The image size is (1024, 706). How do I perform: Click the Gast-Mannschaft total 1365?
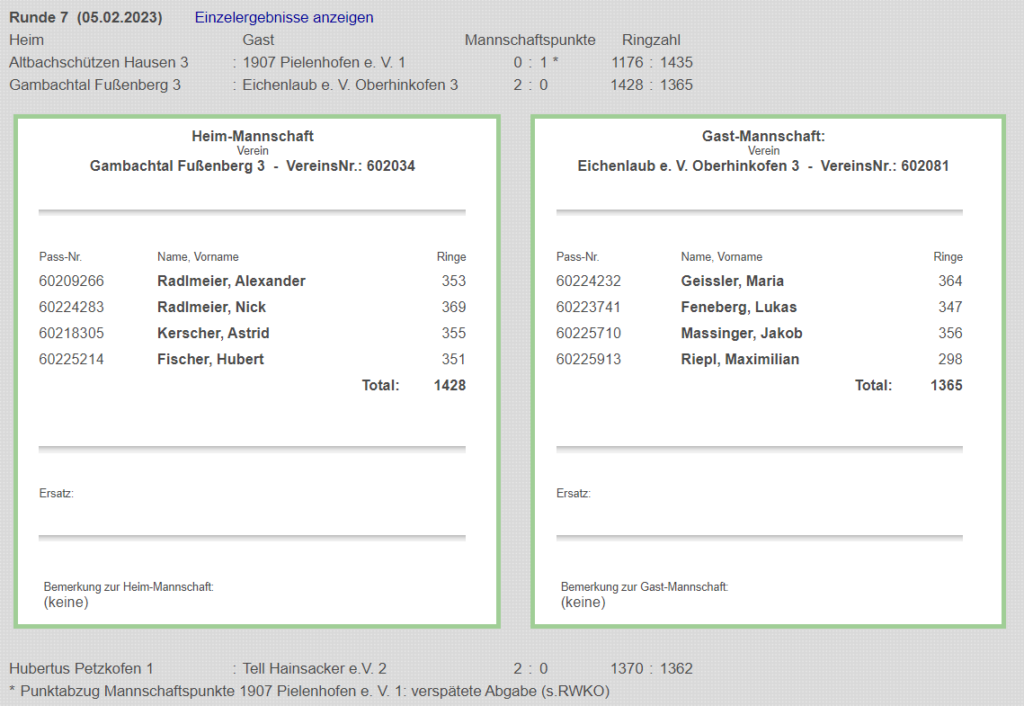(946, 385)
